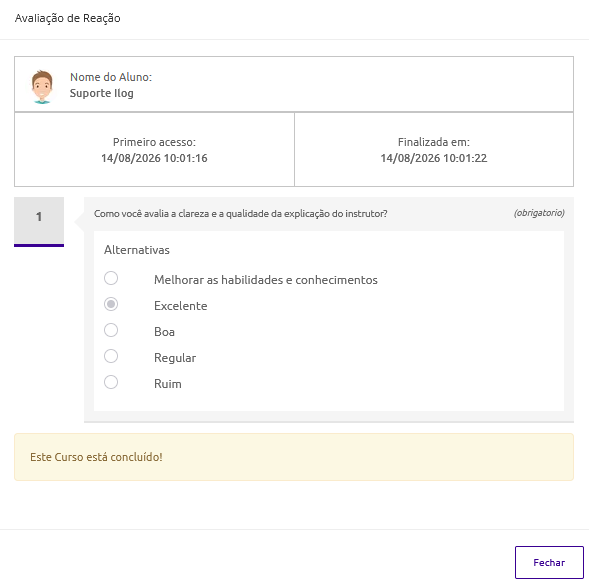589x586 pixels.
Task: Click the Regular option label
Action: point(175,358)
